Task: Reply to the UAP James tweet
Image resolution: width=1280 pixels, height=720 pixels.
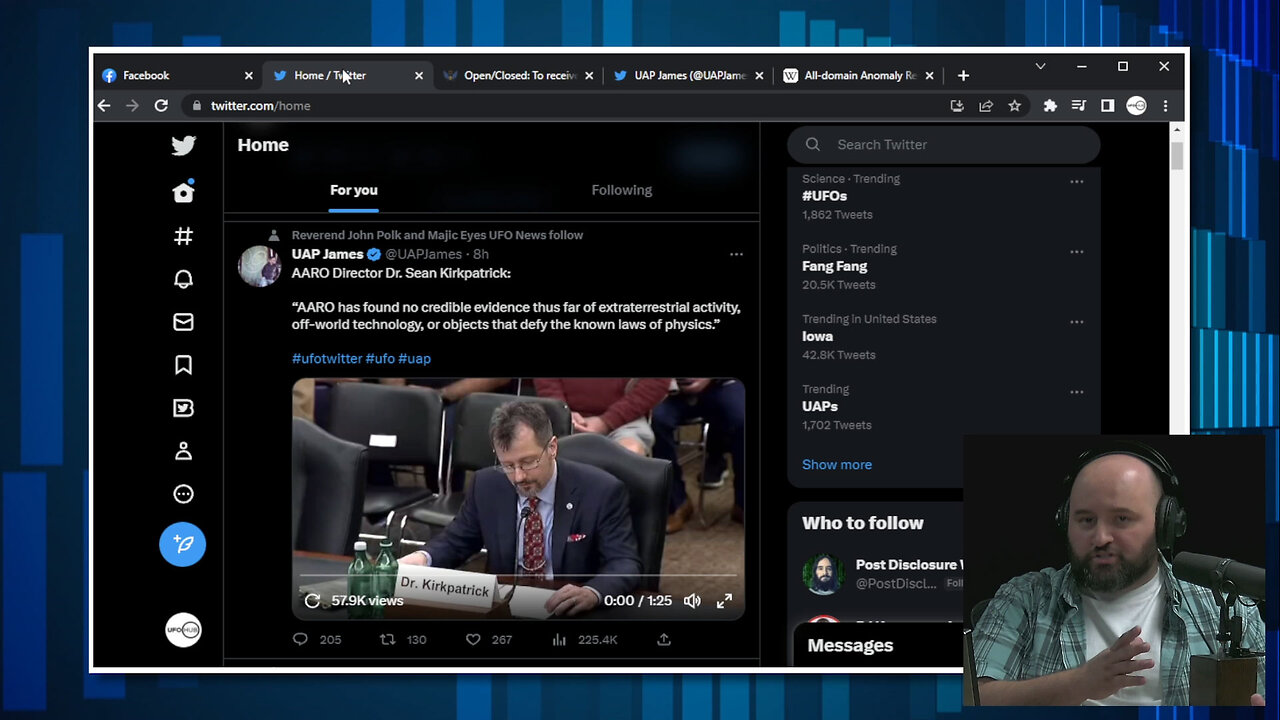Action: (x=301, y=639)
